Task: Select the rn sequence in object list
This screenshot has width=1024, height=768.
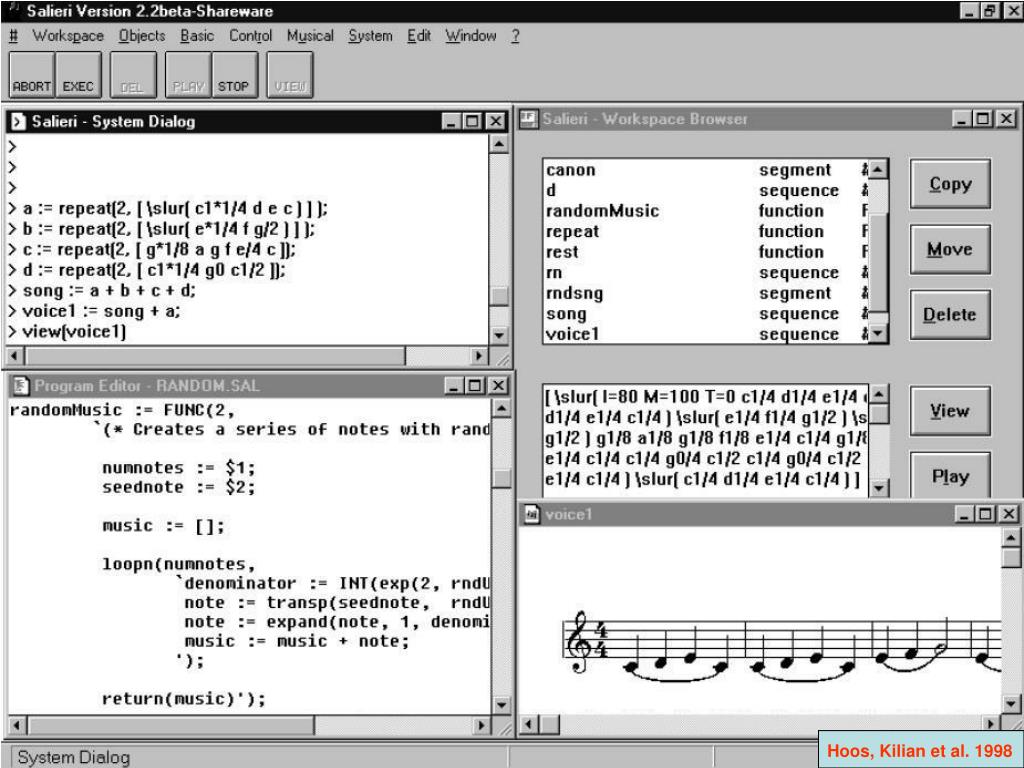Action: [x=706, y=272]
